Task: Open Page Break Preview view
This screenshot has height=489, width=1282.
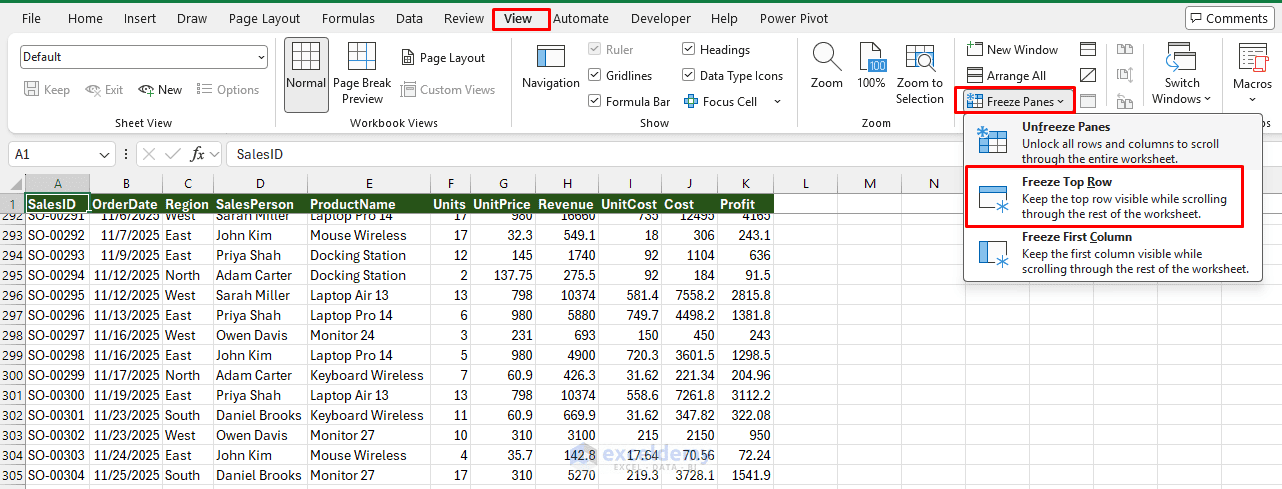Action: click(362, 72)
